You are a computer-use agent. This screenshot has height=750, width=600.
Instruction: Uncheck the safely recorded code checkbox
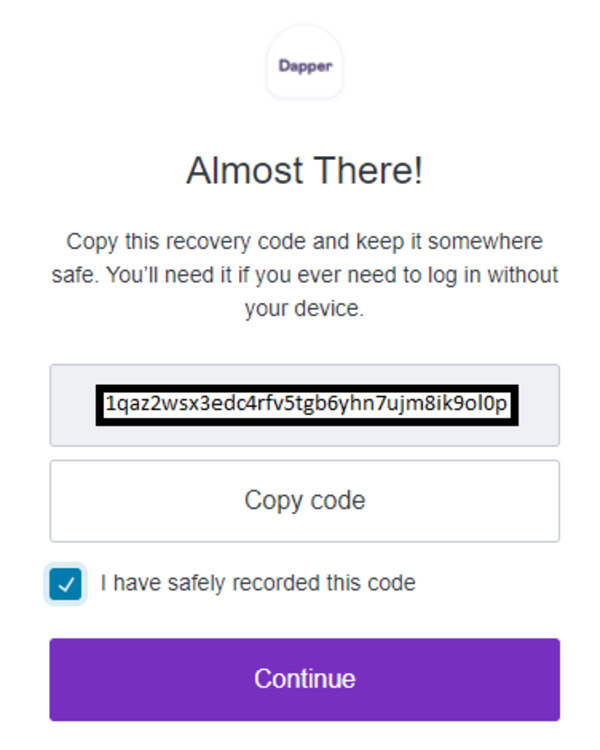click(x=66, y=584)
